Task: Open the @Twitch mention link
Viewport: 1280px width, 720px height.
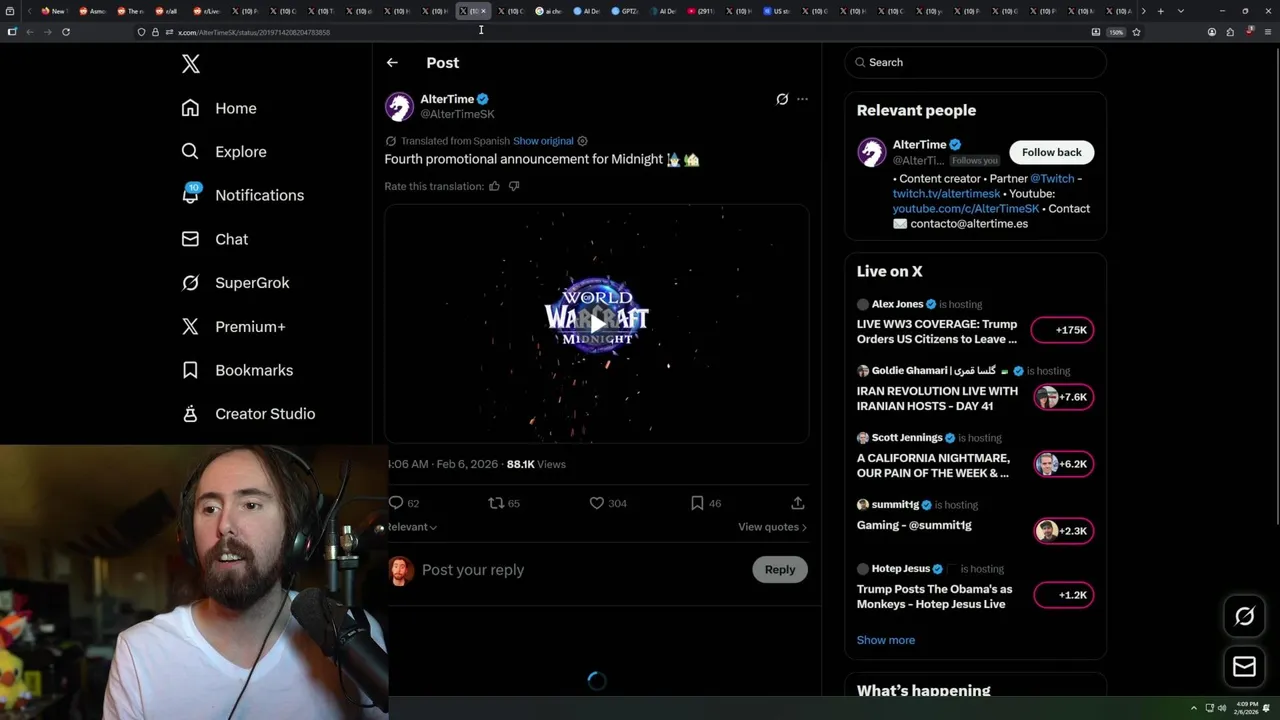Action: pos(1052,178)
